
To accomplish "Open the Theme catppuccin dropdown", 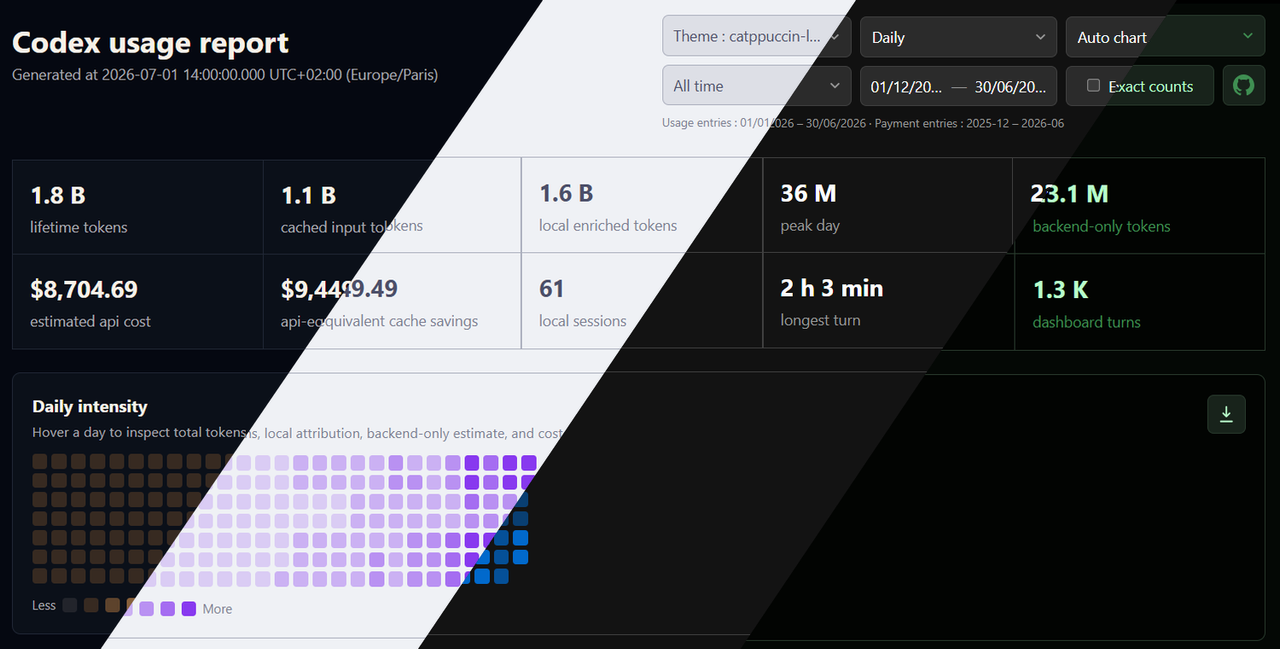I will [x=757, y=36].
